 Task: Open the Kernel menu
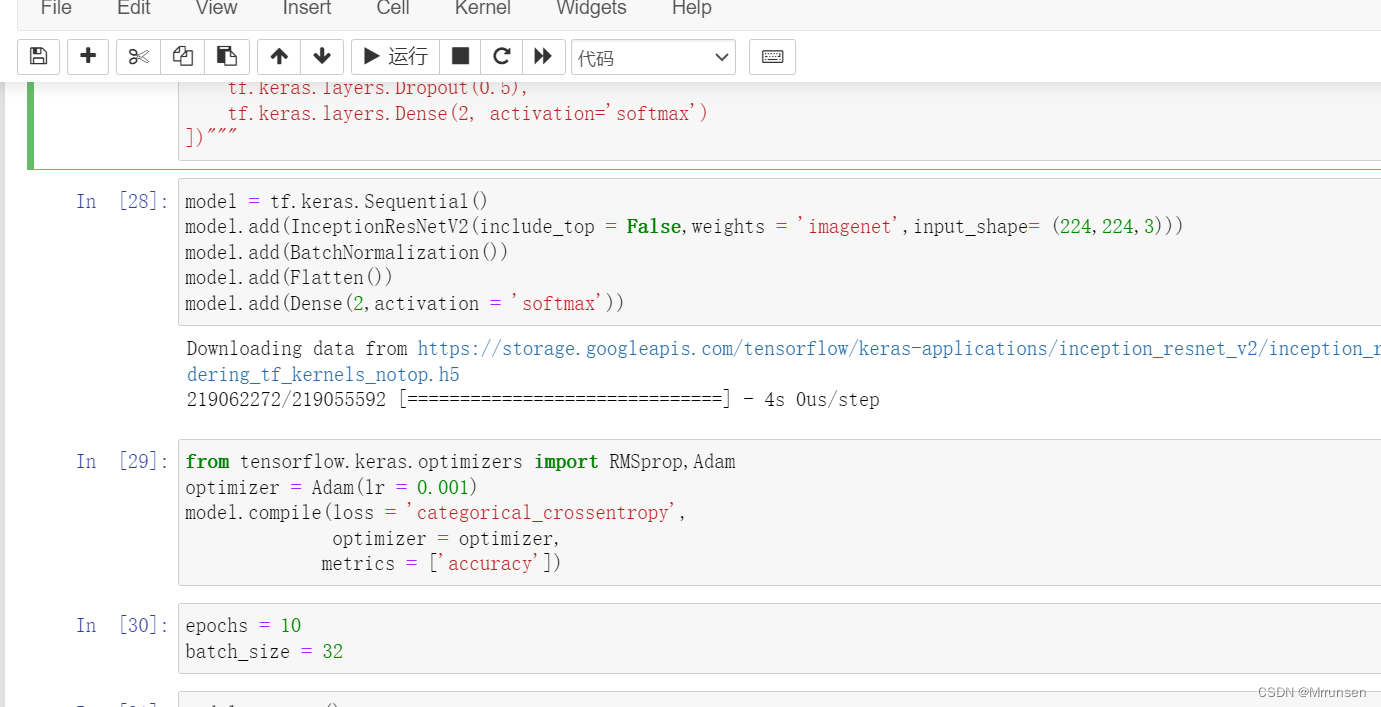(483, 9)
